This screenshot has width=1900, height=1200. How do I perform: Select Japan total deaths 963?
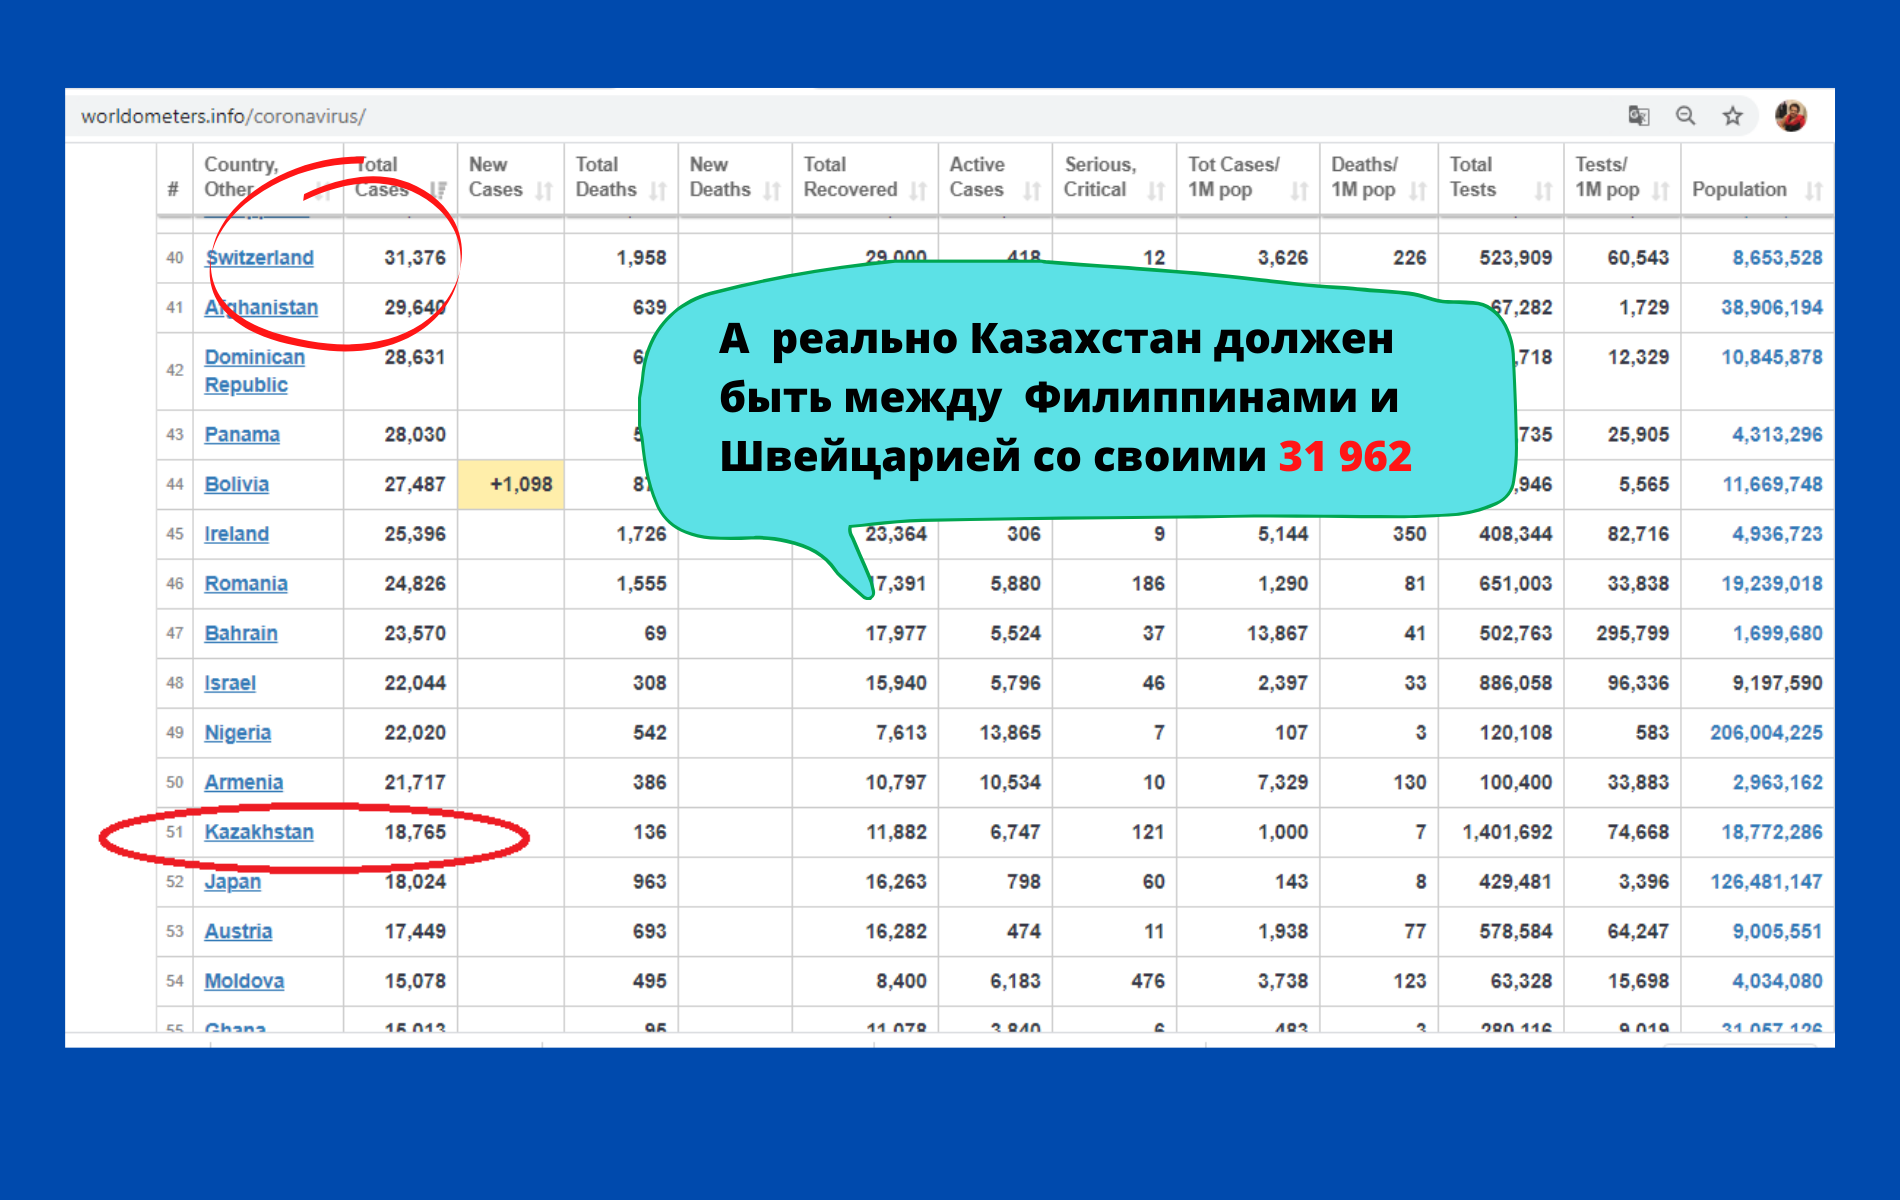click(649, 882)
